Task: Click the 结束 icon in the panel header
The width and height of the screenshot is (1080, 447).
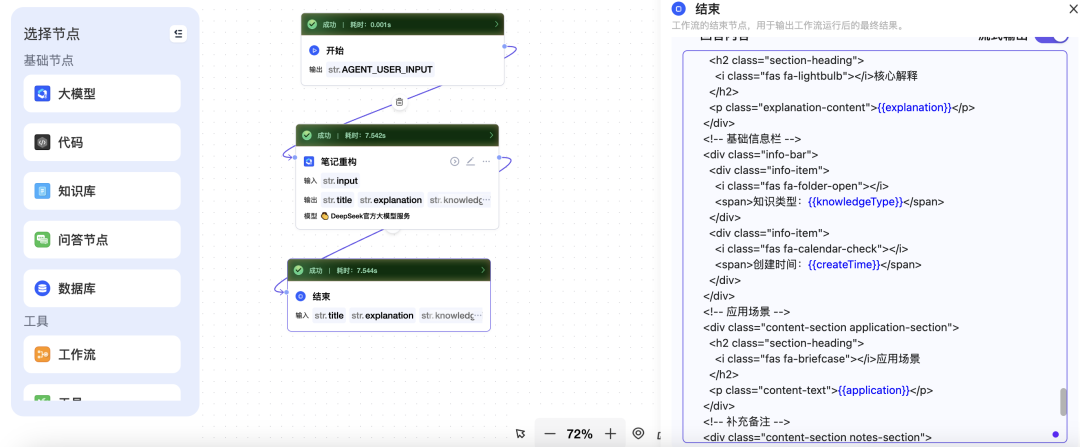Action: pyautogui.click(x=678, y=9)
